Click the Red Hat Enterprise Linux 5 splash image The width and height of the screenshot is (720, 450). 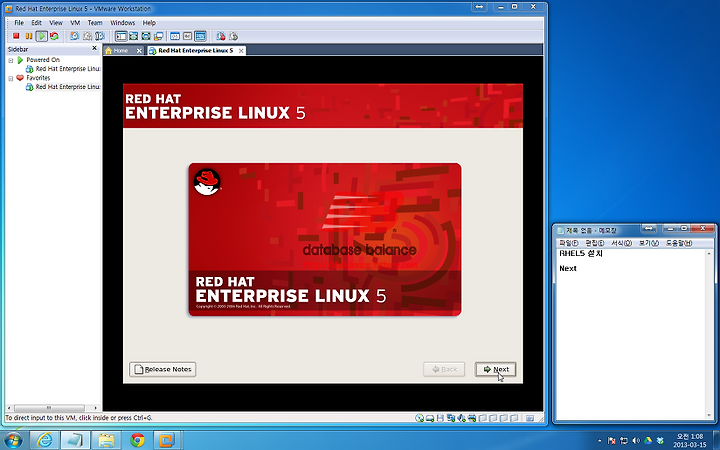click(x=325, y=239)
